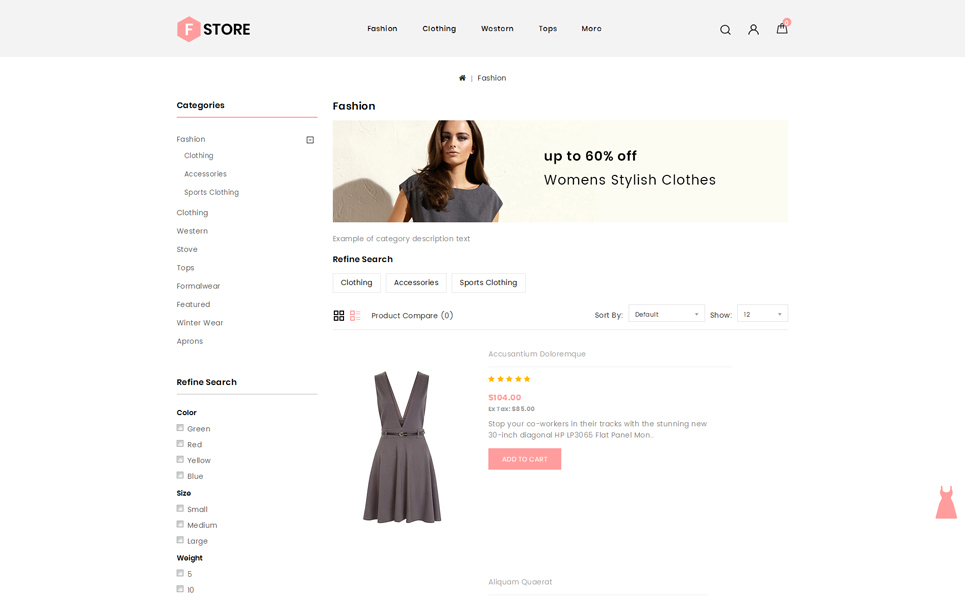Open the Fashion top menu
The width and height of the screenshot is (965, 600).
[x=382, y=29]
